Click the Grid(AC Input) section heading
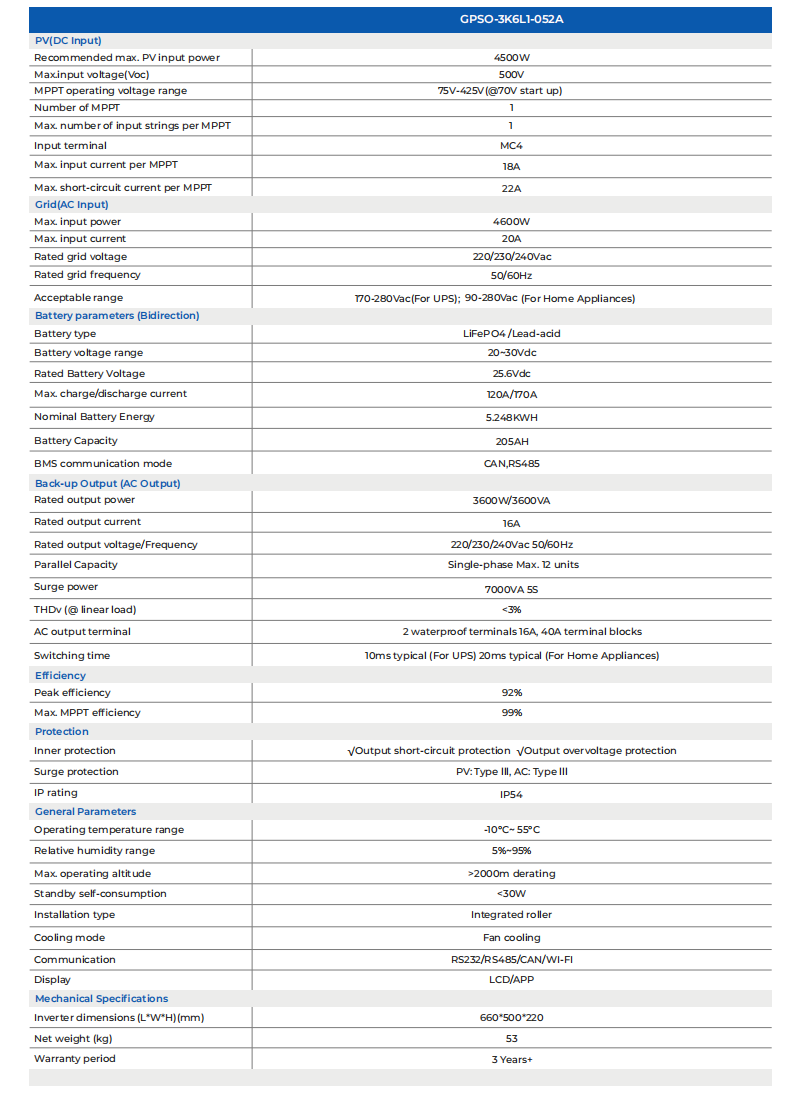808x1093 pixels. tap(71, 204)
